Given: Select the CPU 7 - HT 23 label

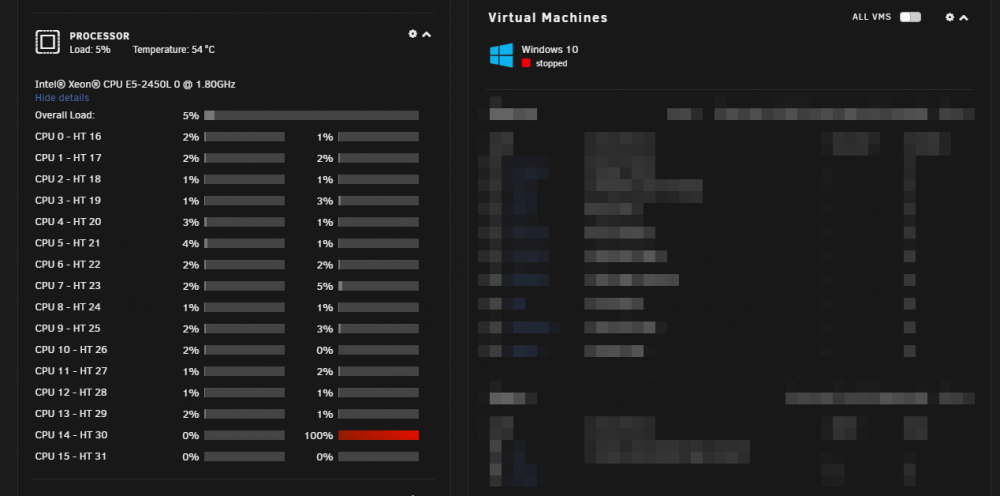Looking at the screenshot, I should click(68, 286).
